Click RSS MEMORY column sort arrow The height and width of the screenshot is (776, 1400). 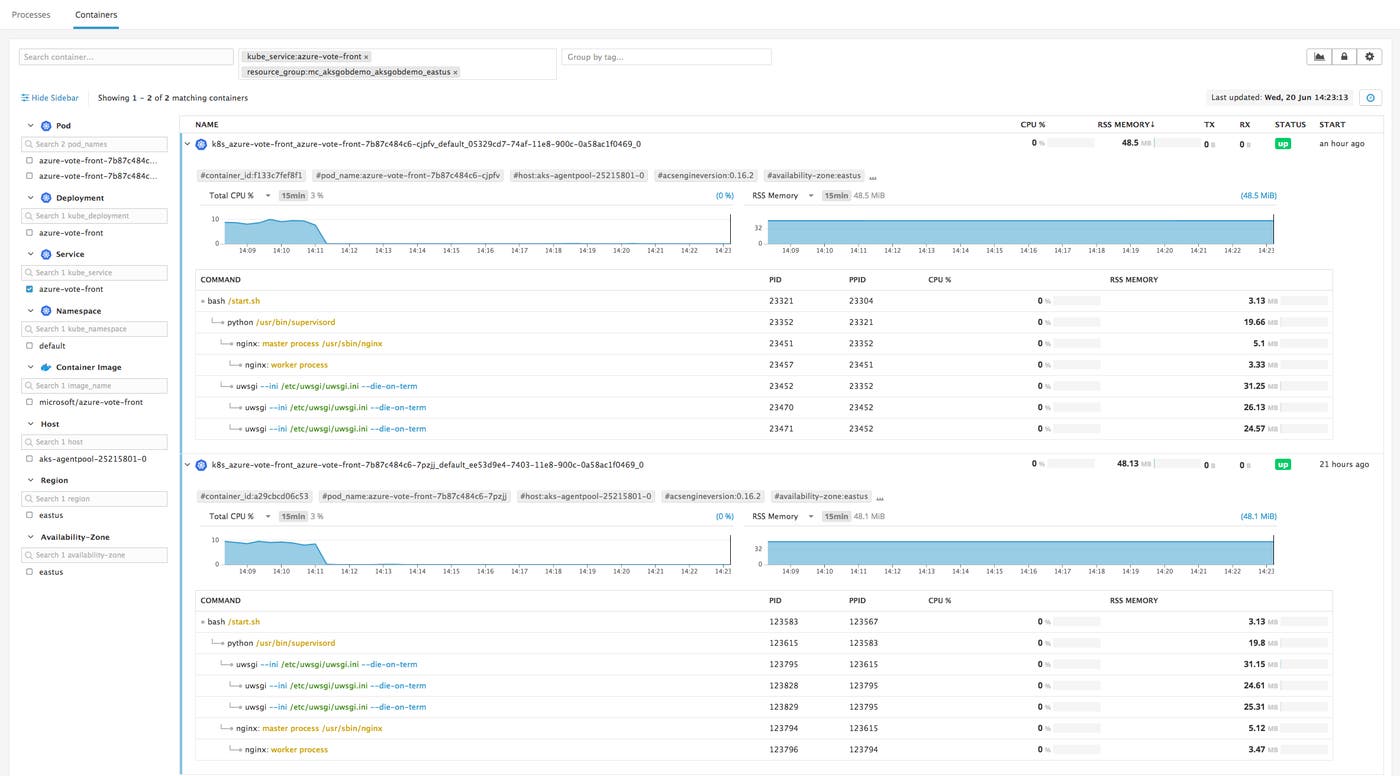click(1153, 125)
